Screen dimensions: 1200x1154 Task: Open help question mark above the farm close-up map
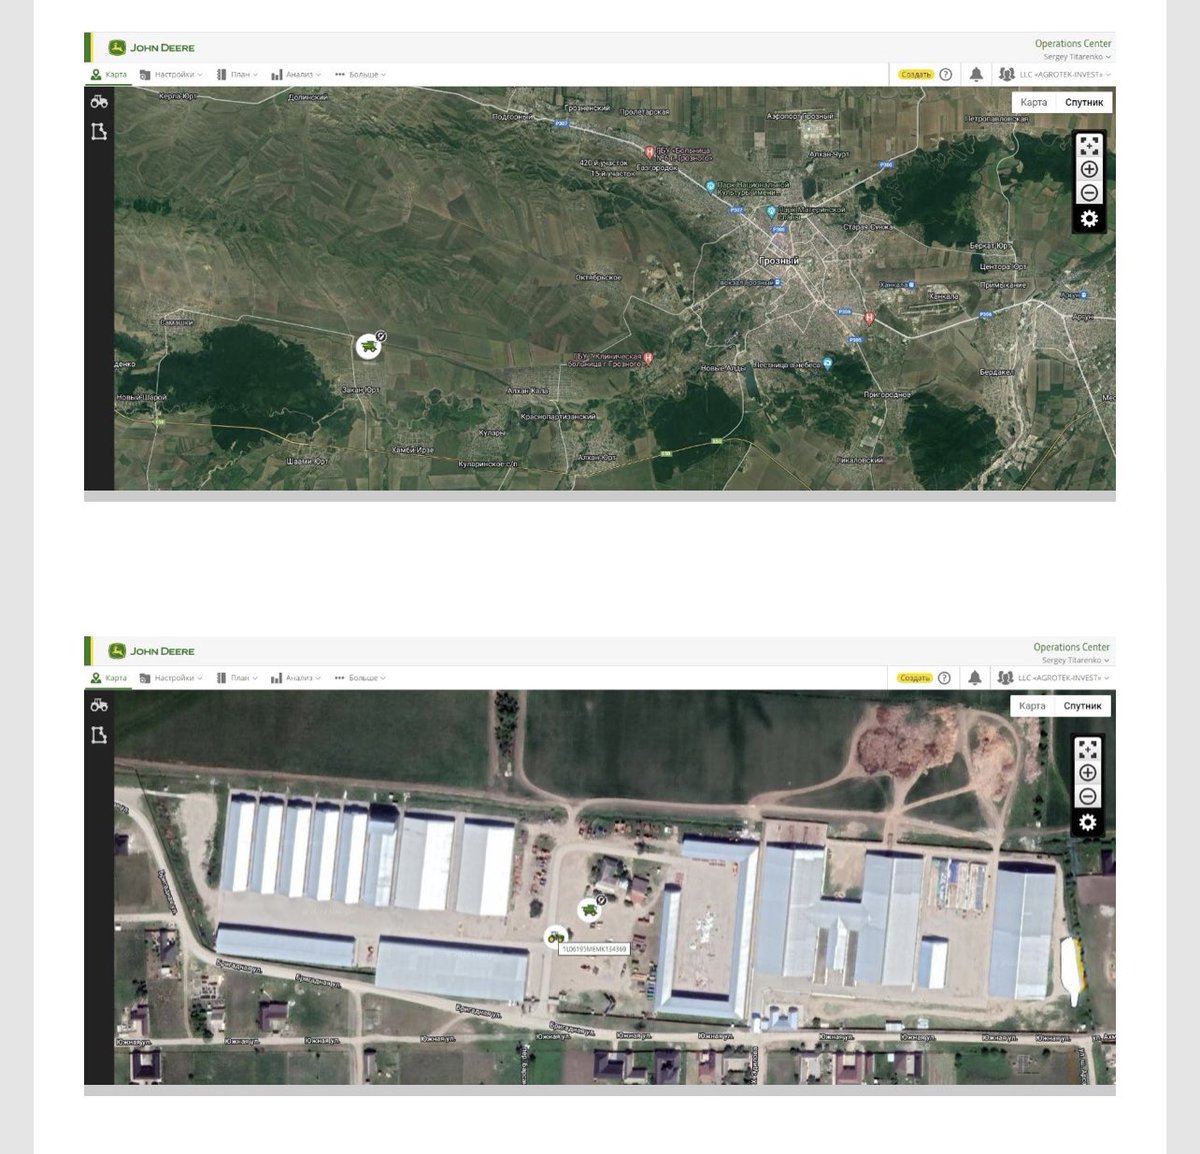click(944, 678)
